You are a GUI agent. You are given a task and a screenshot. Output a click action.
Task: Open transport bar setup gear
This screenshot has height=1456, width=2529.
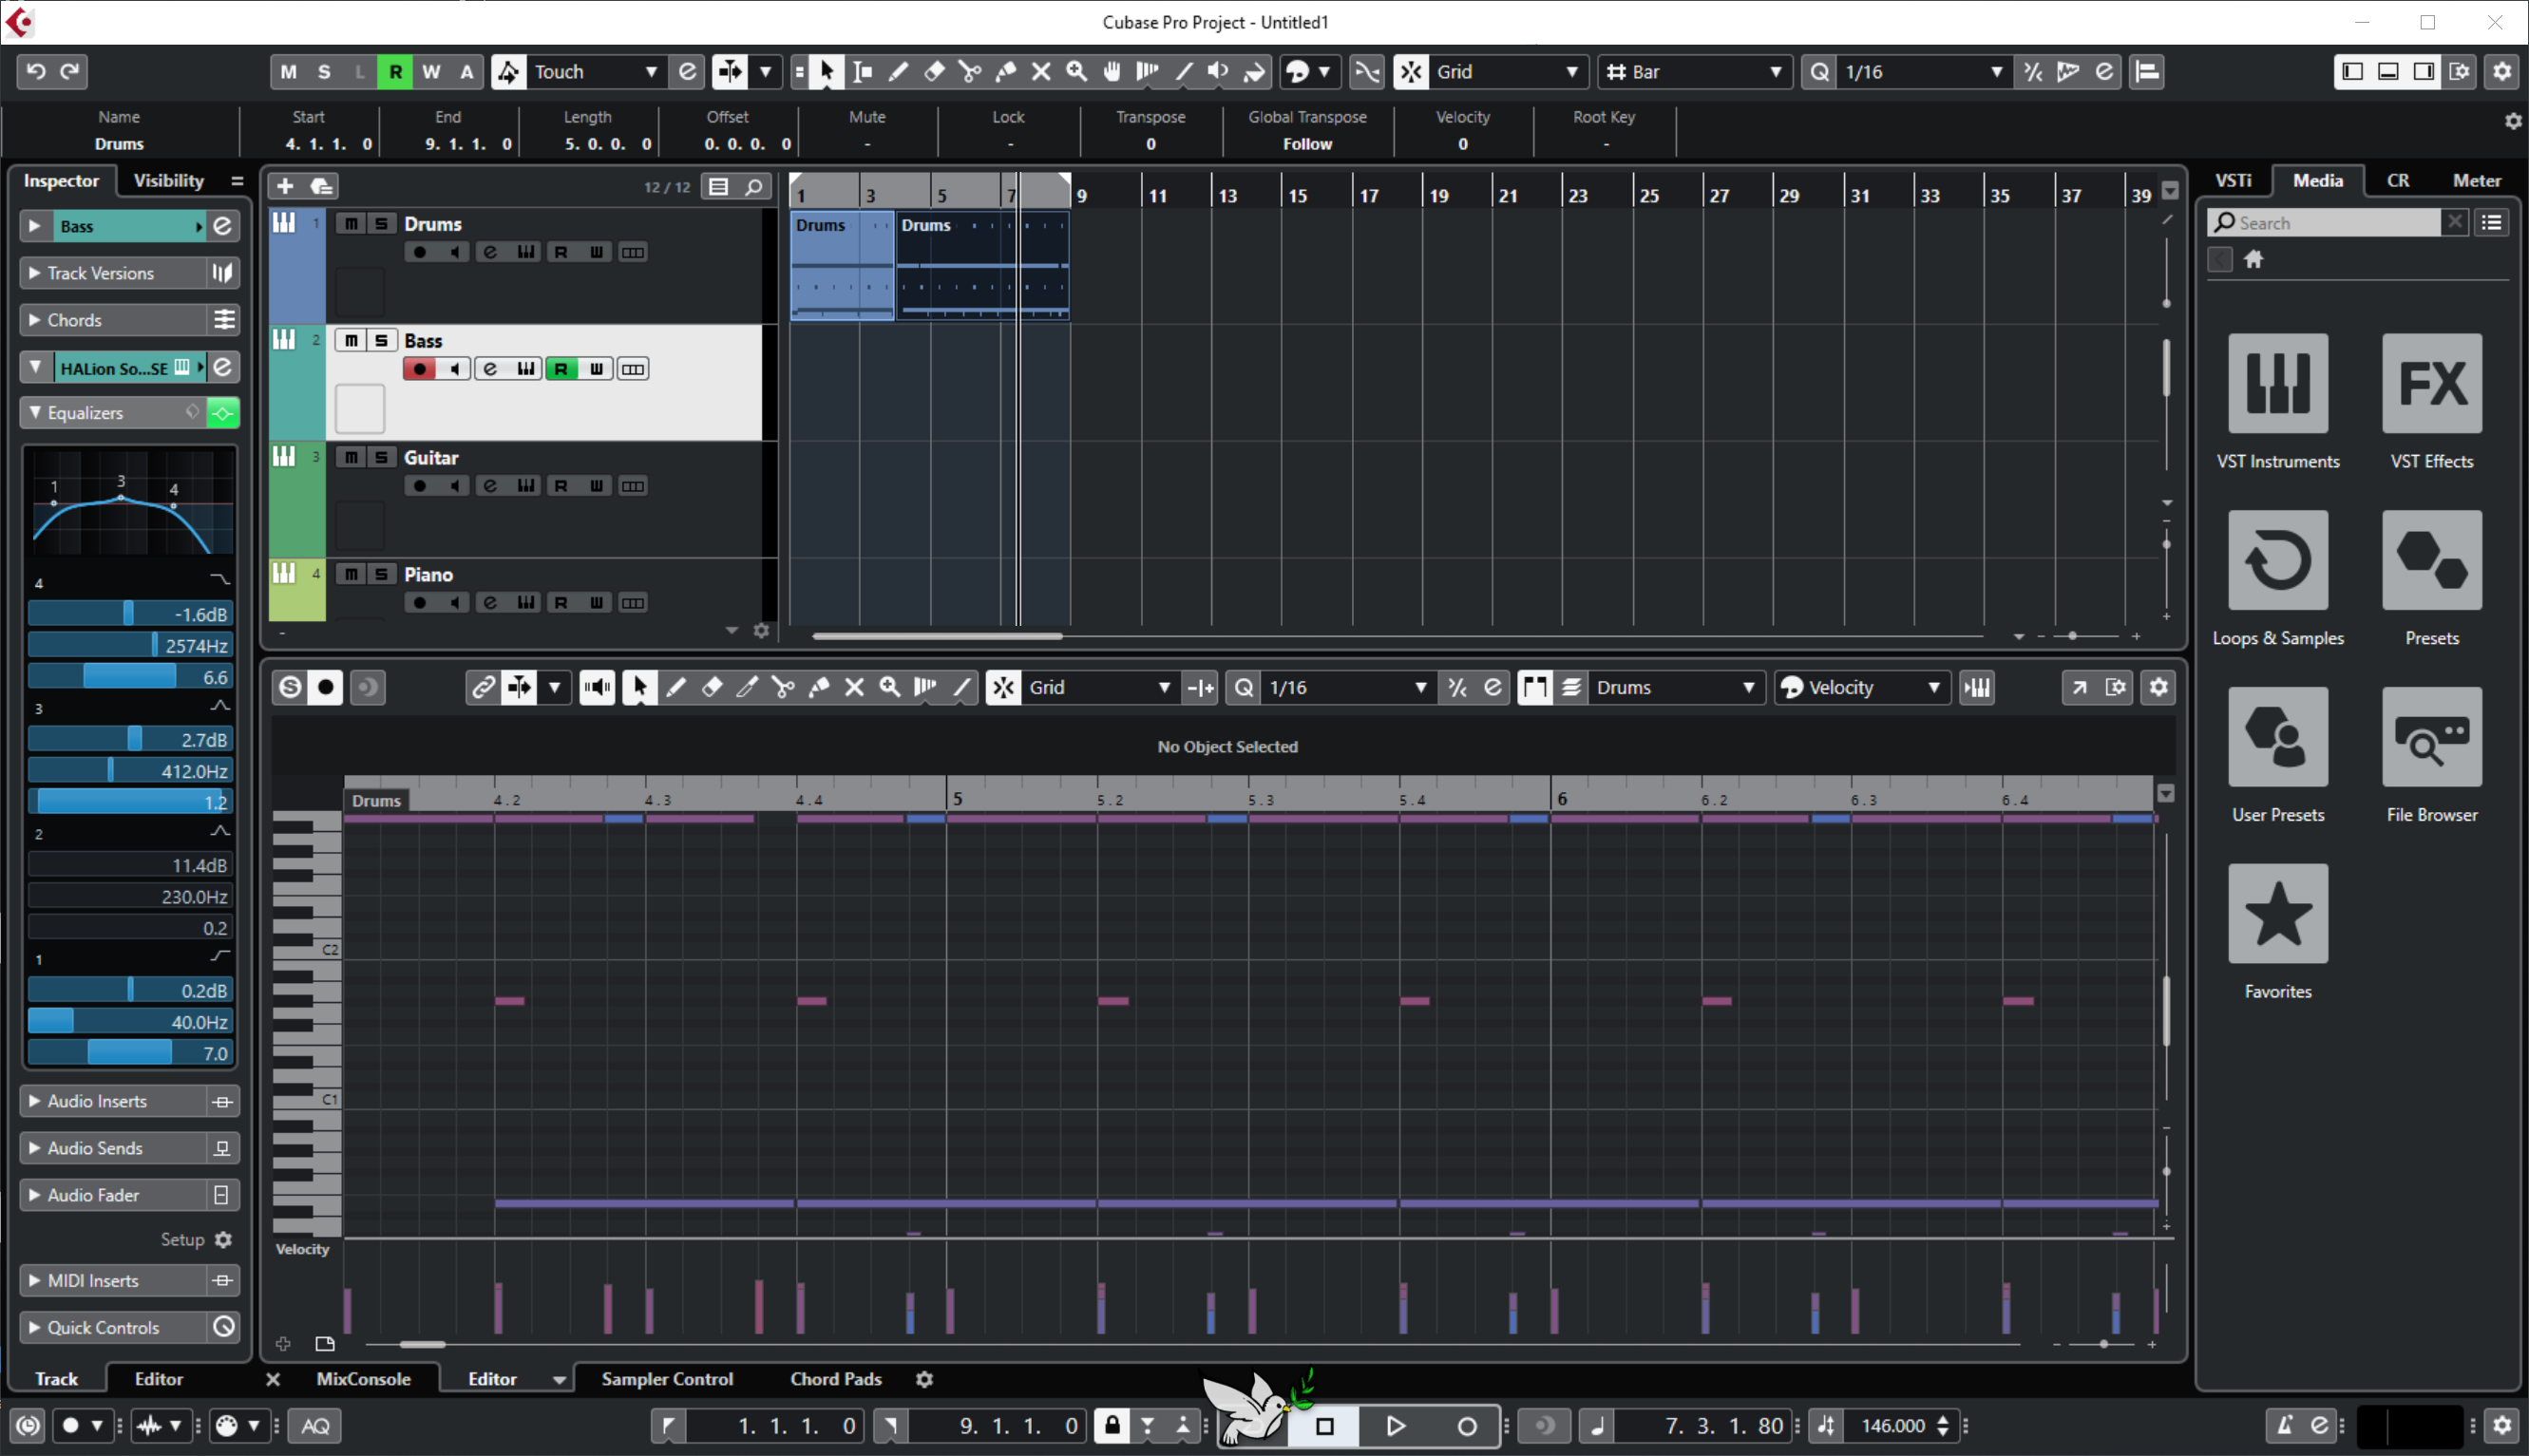click(2502, 1425)
